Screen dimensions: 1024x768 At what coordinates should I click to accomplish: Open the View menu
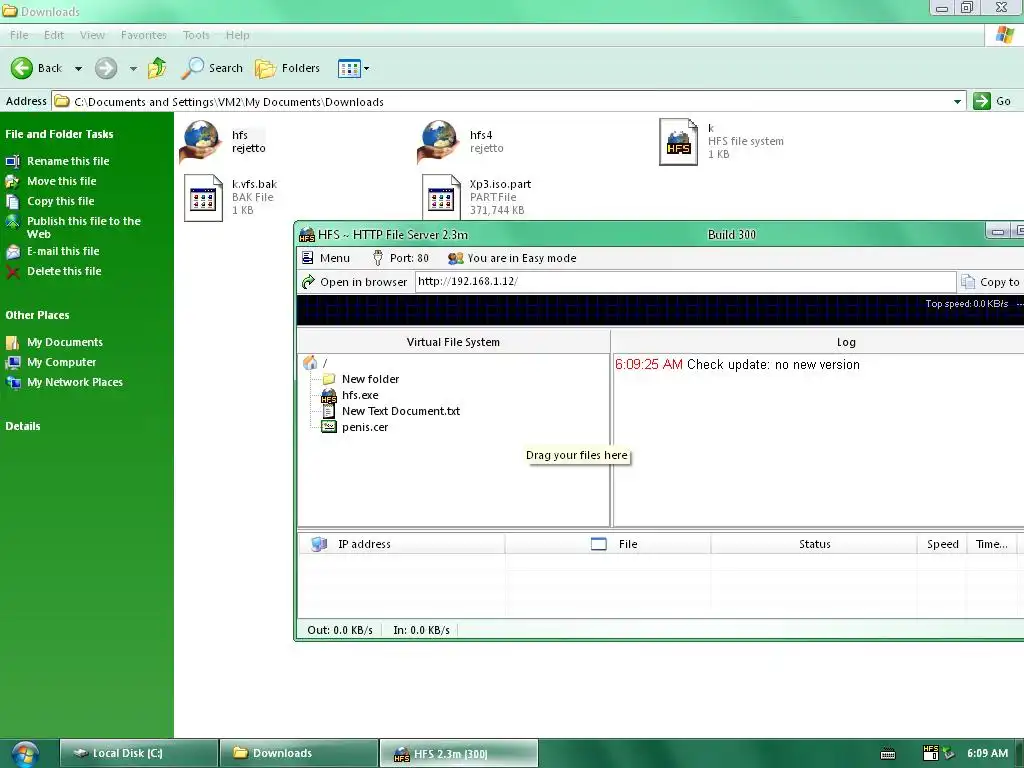[92, 35]
